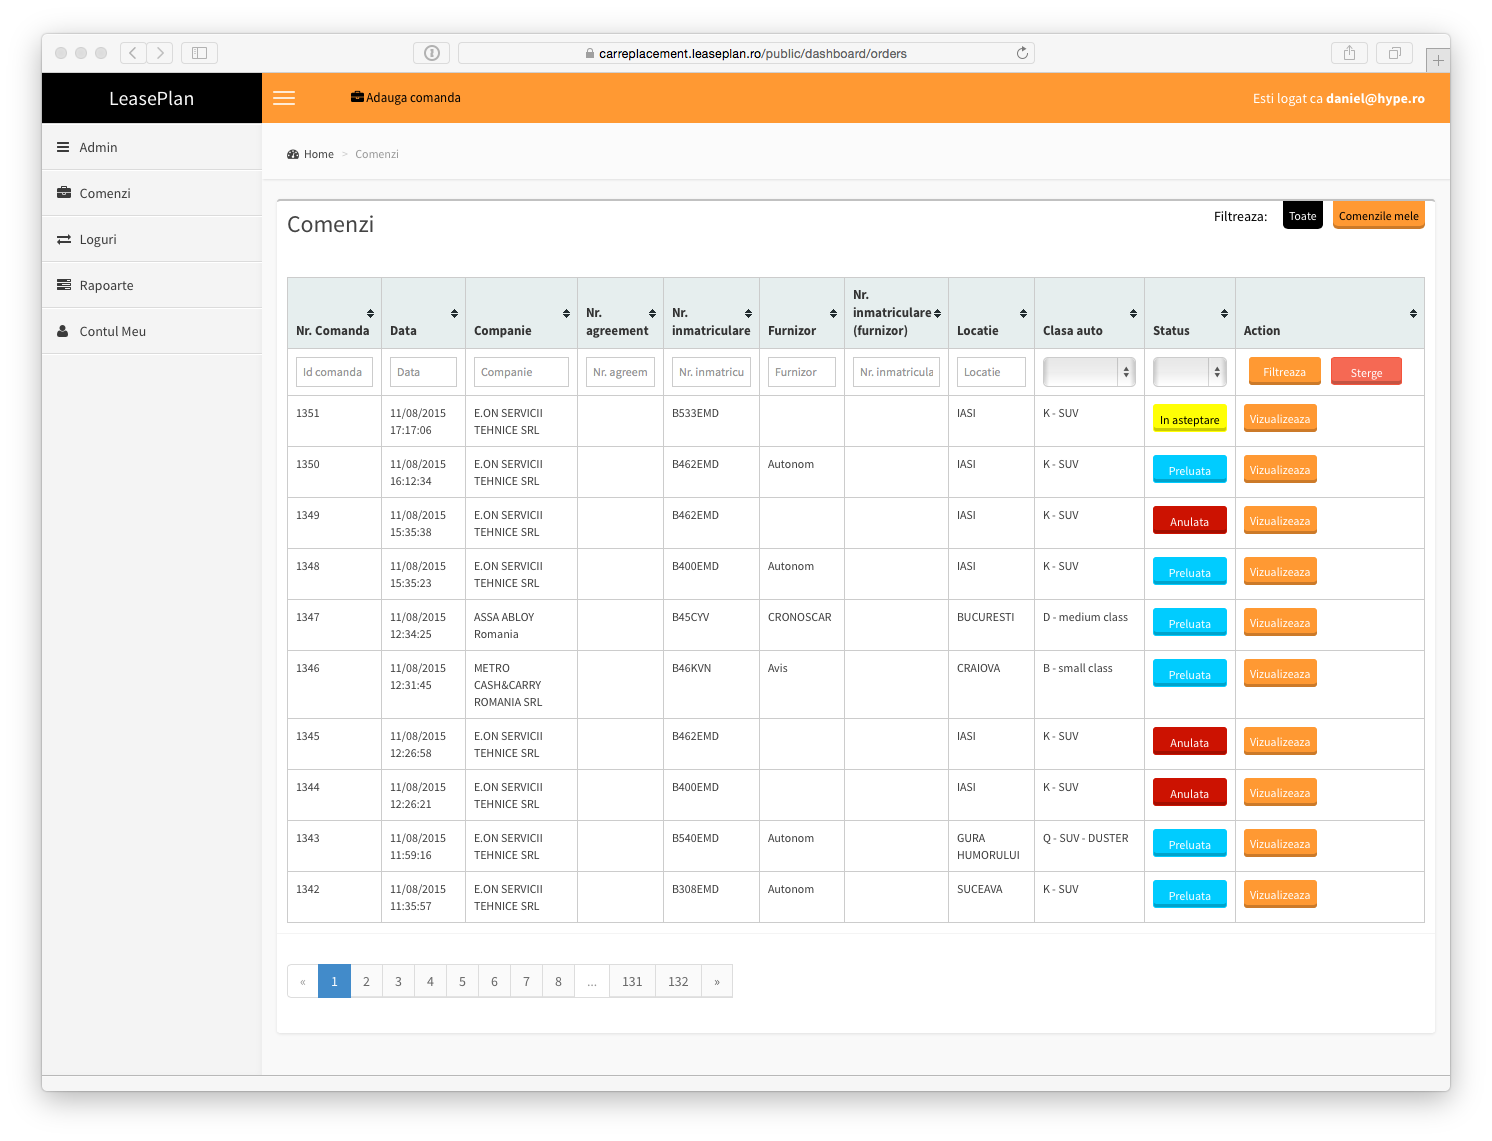
Task: Click the Anulata status of order 1349
Action: coord(1190,521)
